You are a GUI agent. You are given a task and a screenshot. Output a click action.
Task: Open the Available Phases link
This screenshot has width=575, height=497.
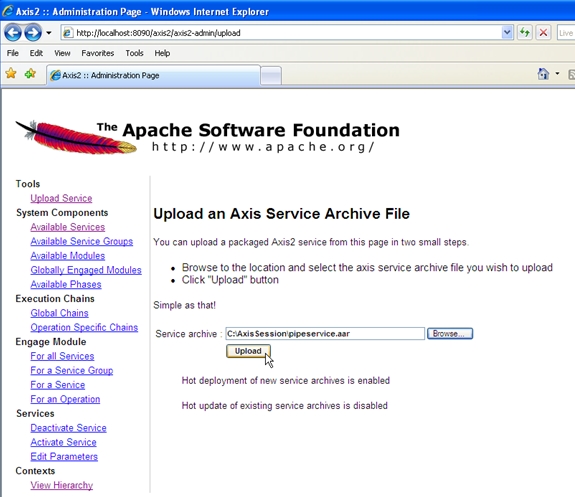pos(66,284)
